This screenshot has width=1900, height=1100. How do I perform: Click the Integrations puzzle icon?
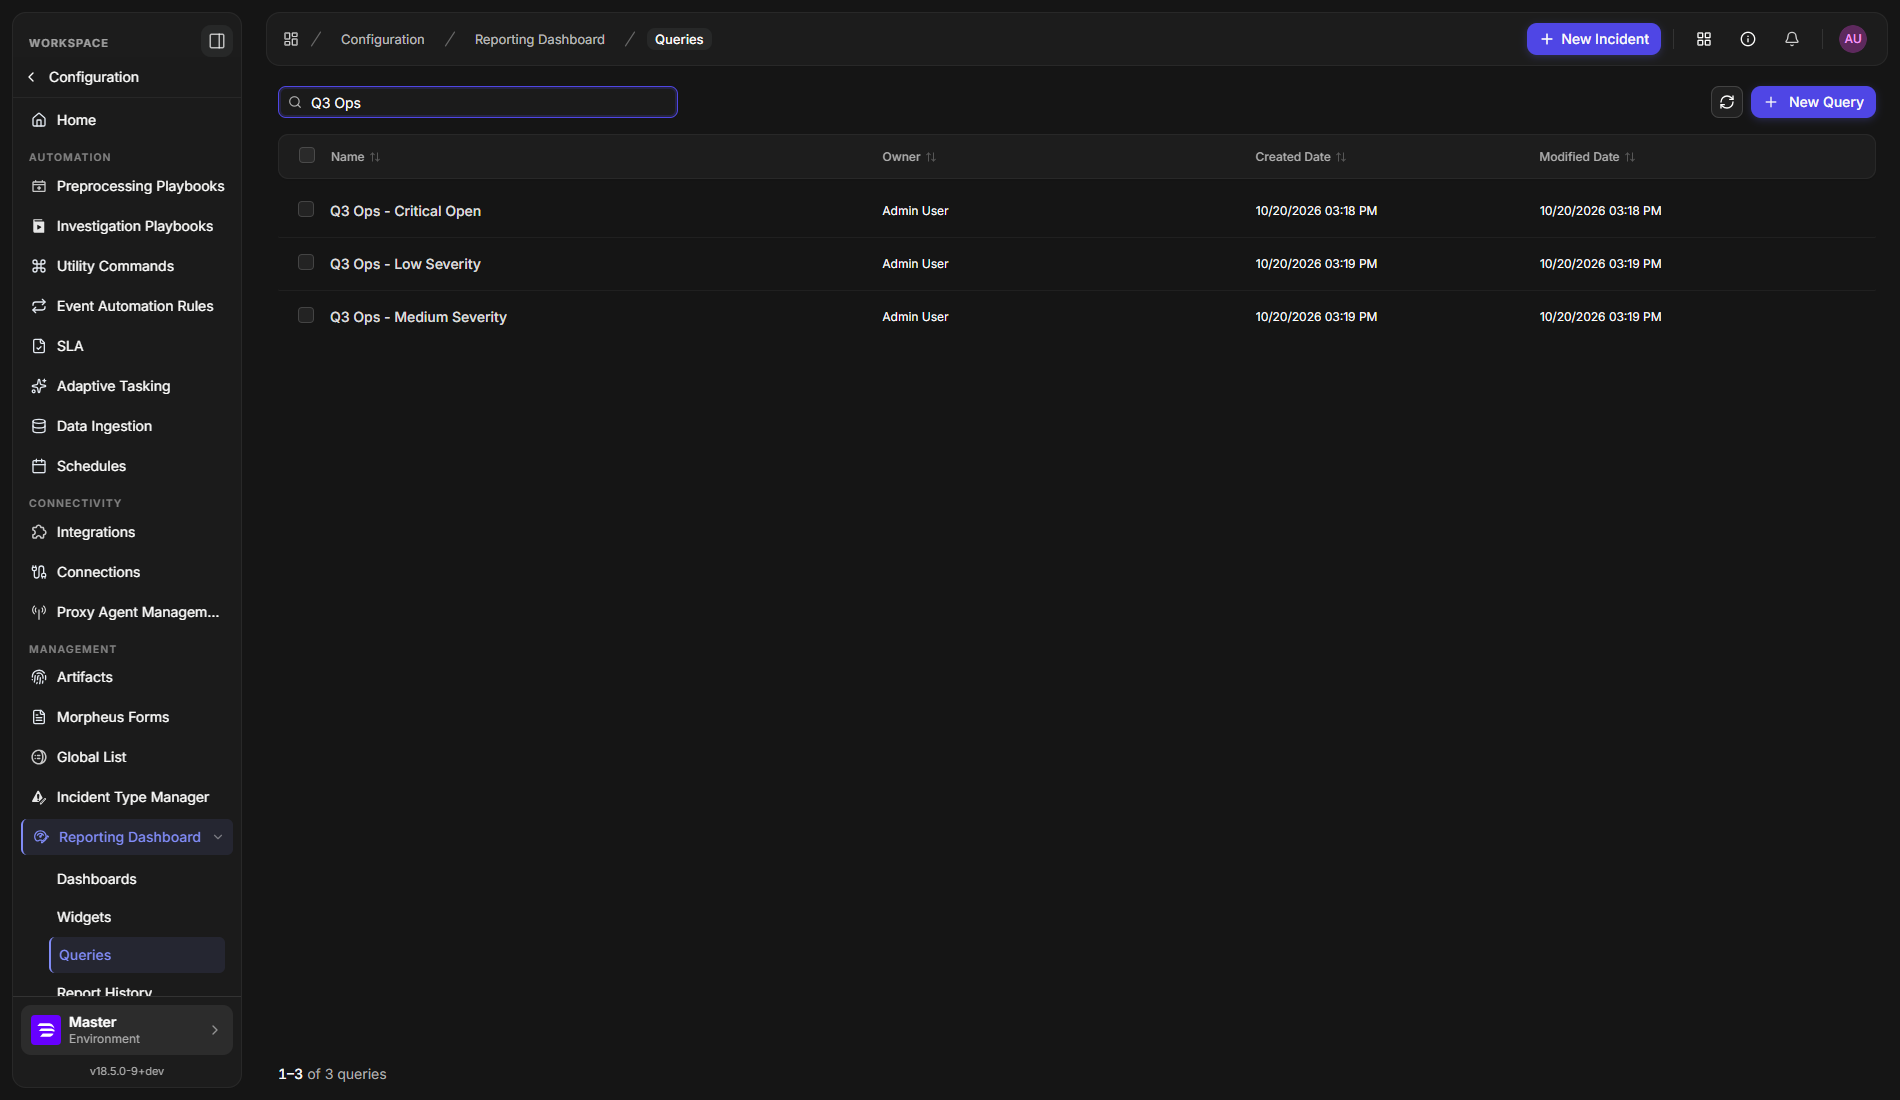tap(39, 532)
